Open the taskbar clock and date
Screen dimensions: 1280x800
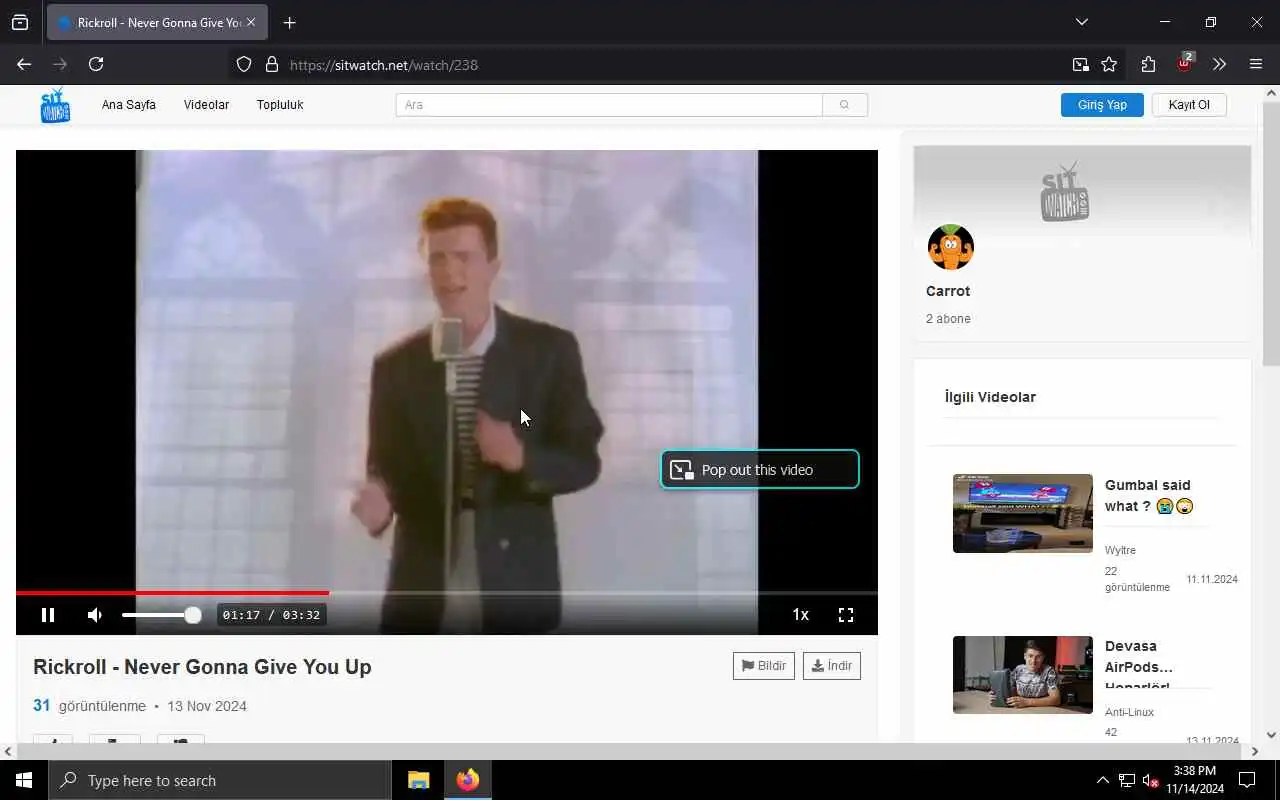(1195, 780)
